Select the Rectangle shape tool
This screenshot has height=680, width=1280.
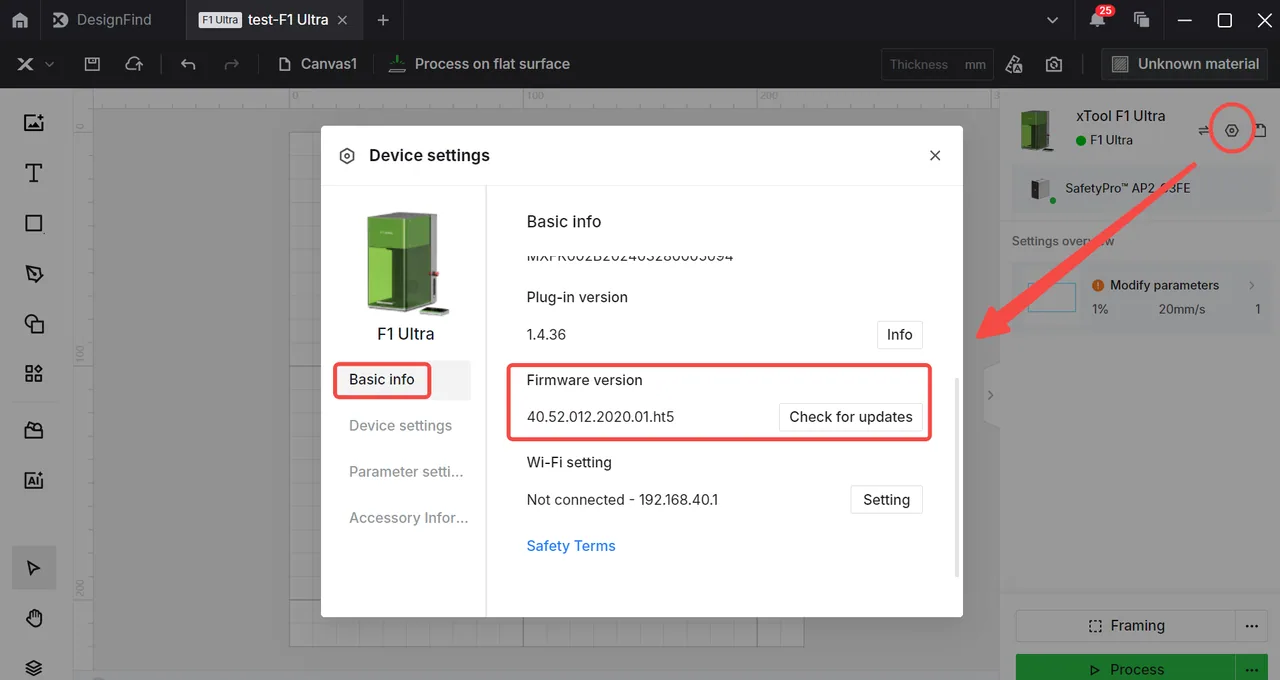[34, 223]
